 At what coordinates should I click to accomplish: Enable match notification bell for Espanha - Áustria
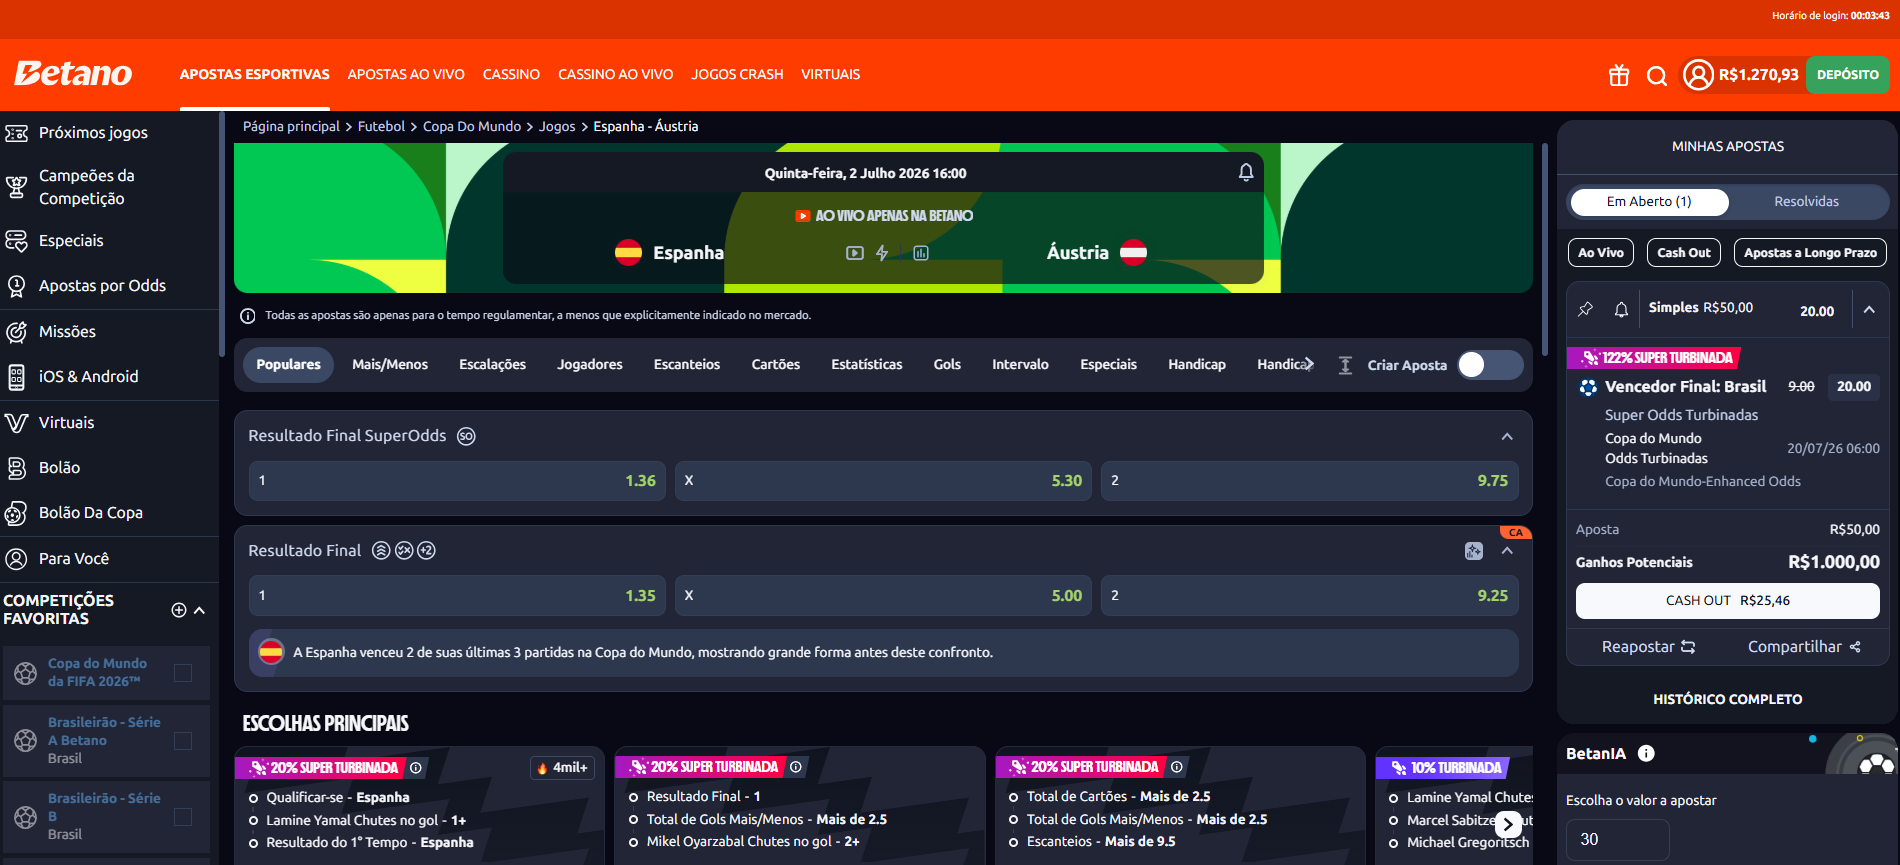(x=1246, y=172)
